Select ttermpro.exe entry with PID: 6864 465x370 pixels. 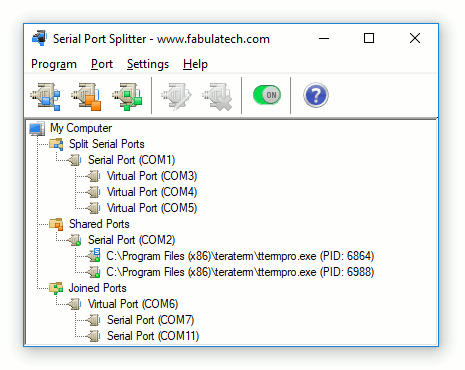[x=240, y=256]
